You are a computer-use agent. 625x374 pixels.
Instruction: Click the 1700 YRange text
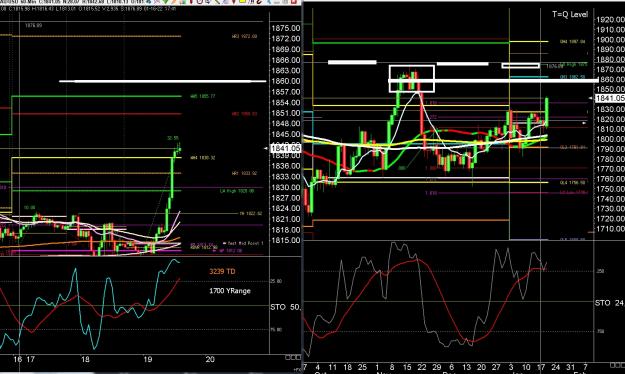[x=230, y=291]
